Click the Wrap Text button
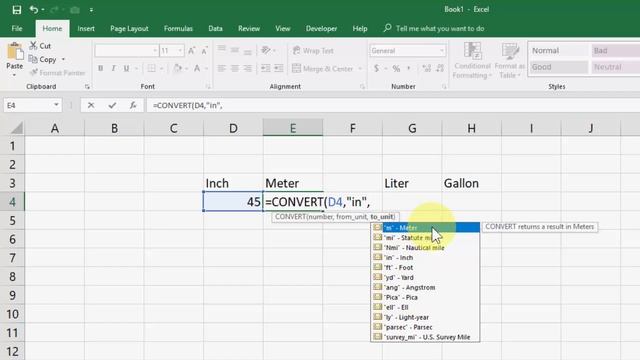640x360 pixels. pyautogui.click(x=313, y=51)
